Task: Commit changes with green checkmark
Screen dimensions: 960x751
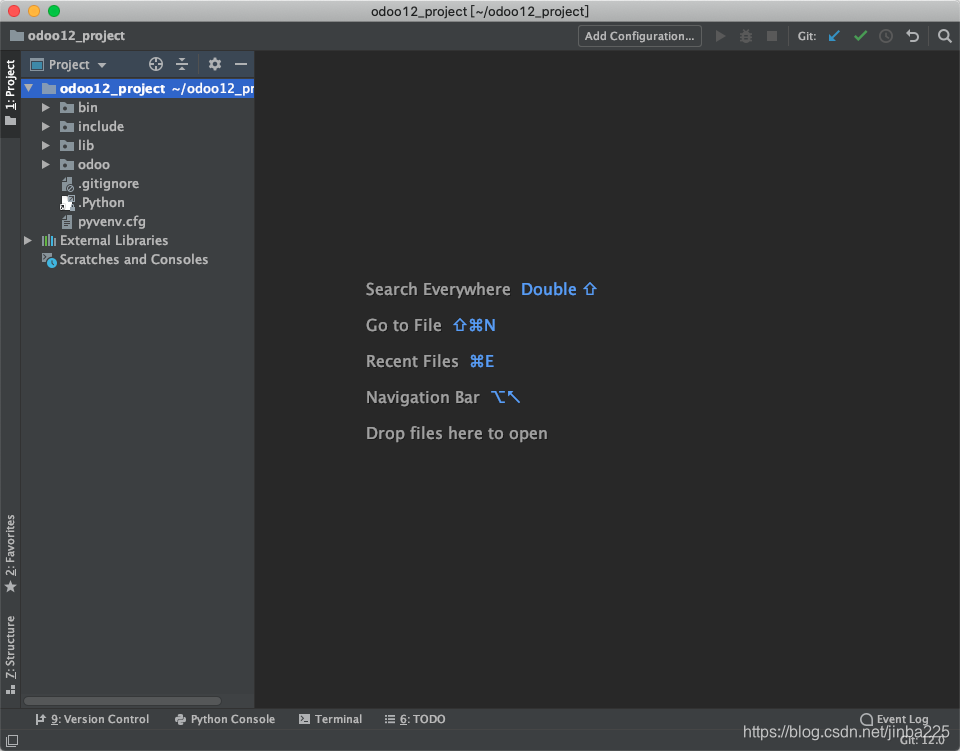Action: [x=860, y=36]
